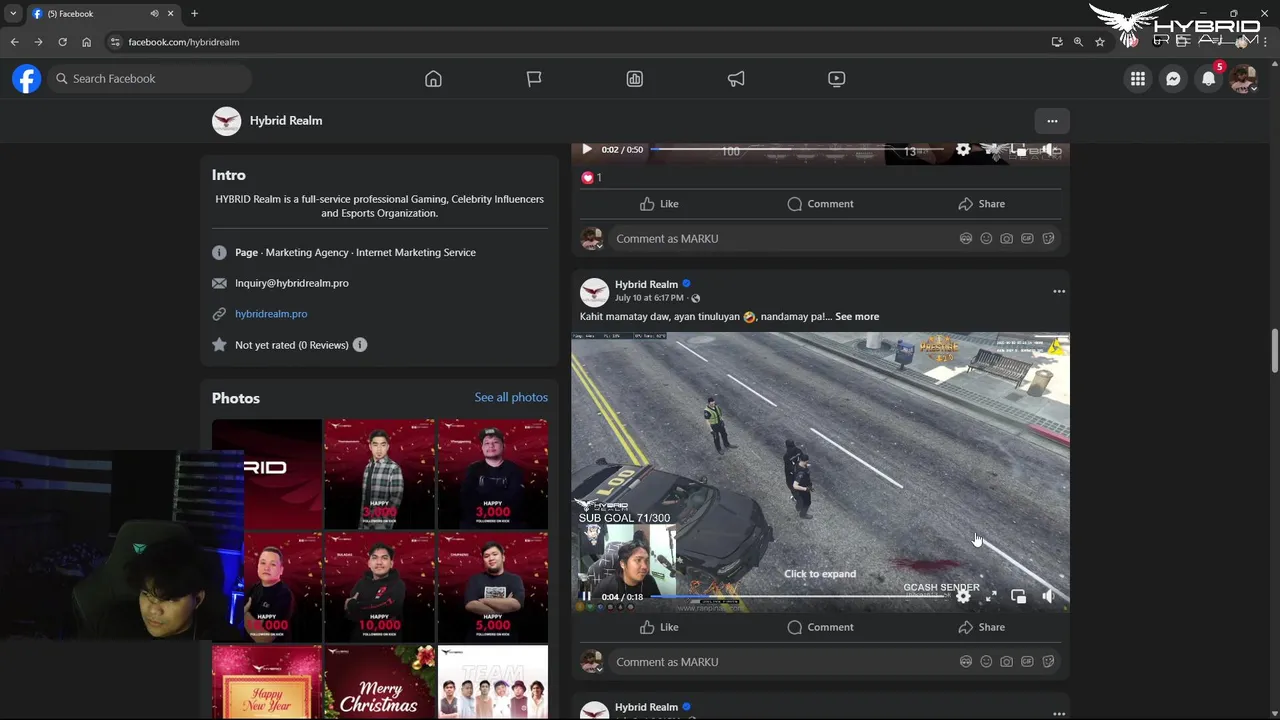Viewport: 1280px width, 720px height.
Task: Open the Messenger icon
Action: (1173, 79)
